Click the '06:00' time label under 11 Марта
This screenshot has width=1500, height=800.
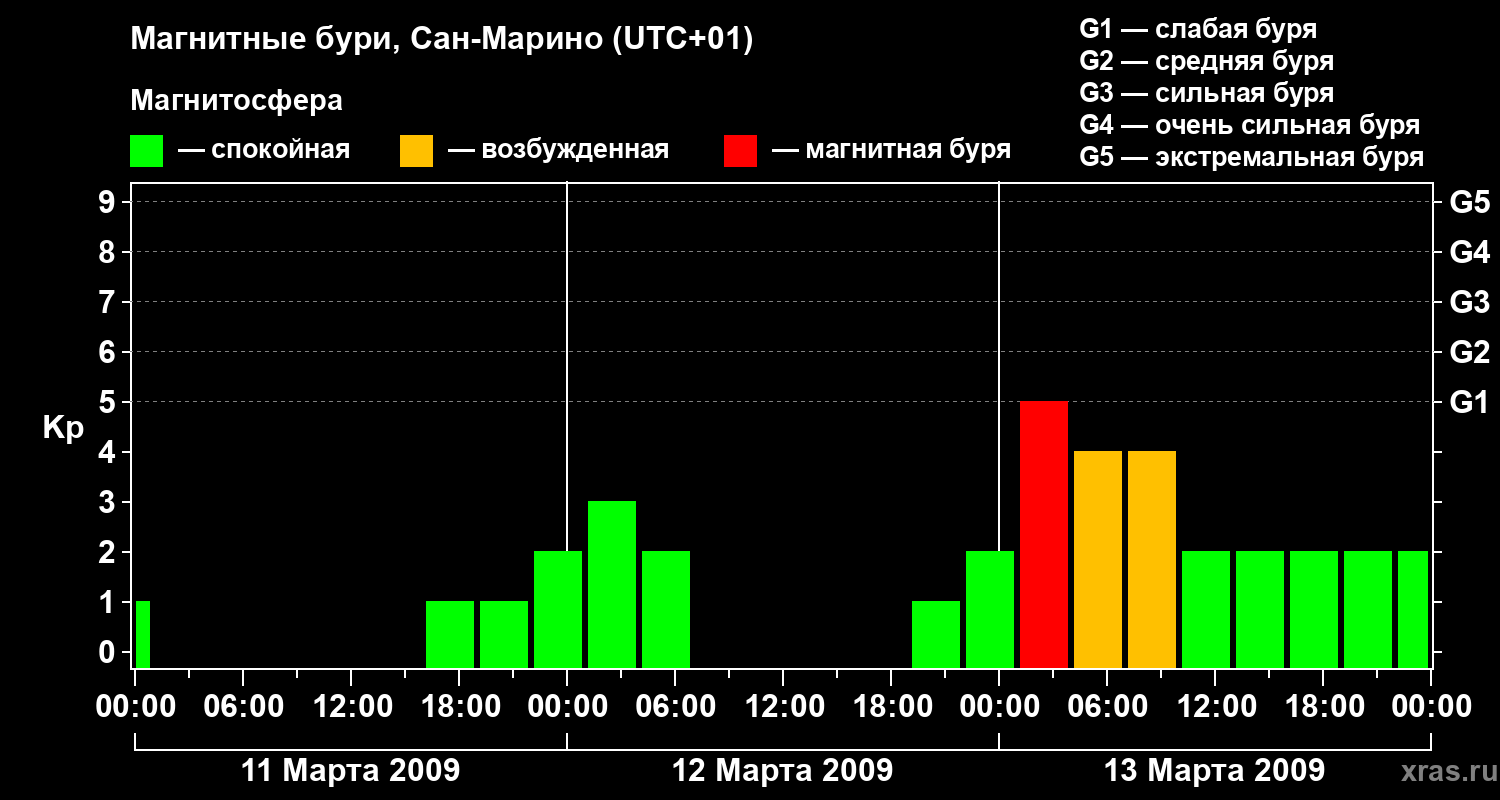[x=243, y=708]
